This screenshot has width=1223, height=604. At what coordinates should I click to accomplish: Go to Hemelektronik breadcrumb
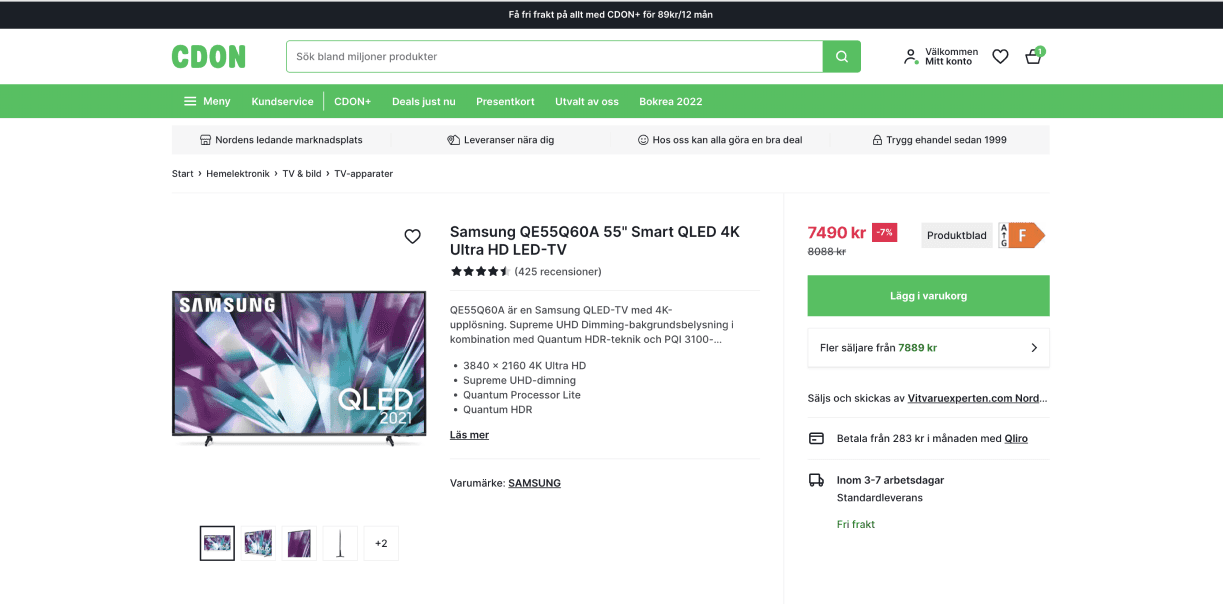coord(238,174)
